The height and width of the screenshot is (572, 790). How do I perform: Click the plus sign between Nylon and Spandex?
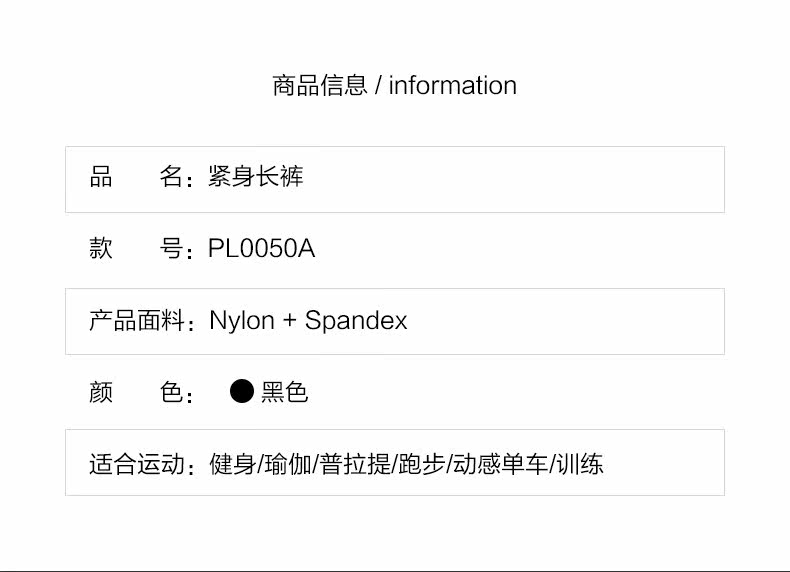(290, 320)
